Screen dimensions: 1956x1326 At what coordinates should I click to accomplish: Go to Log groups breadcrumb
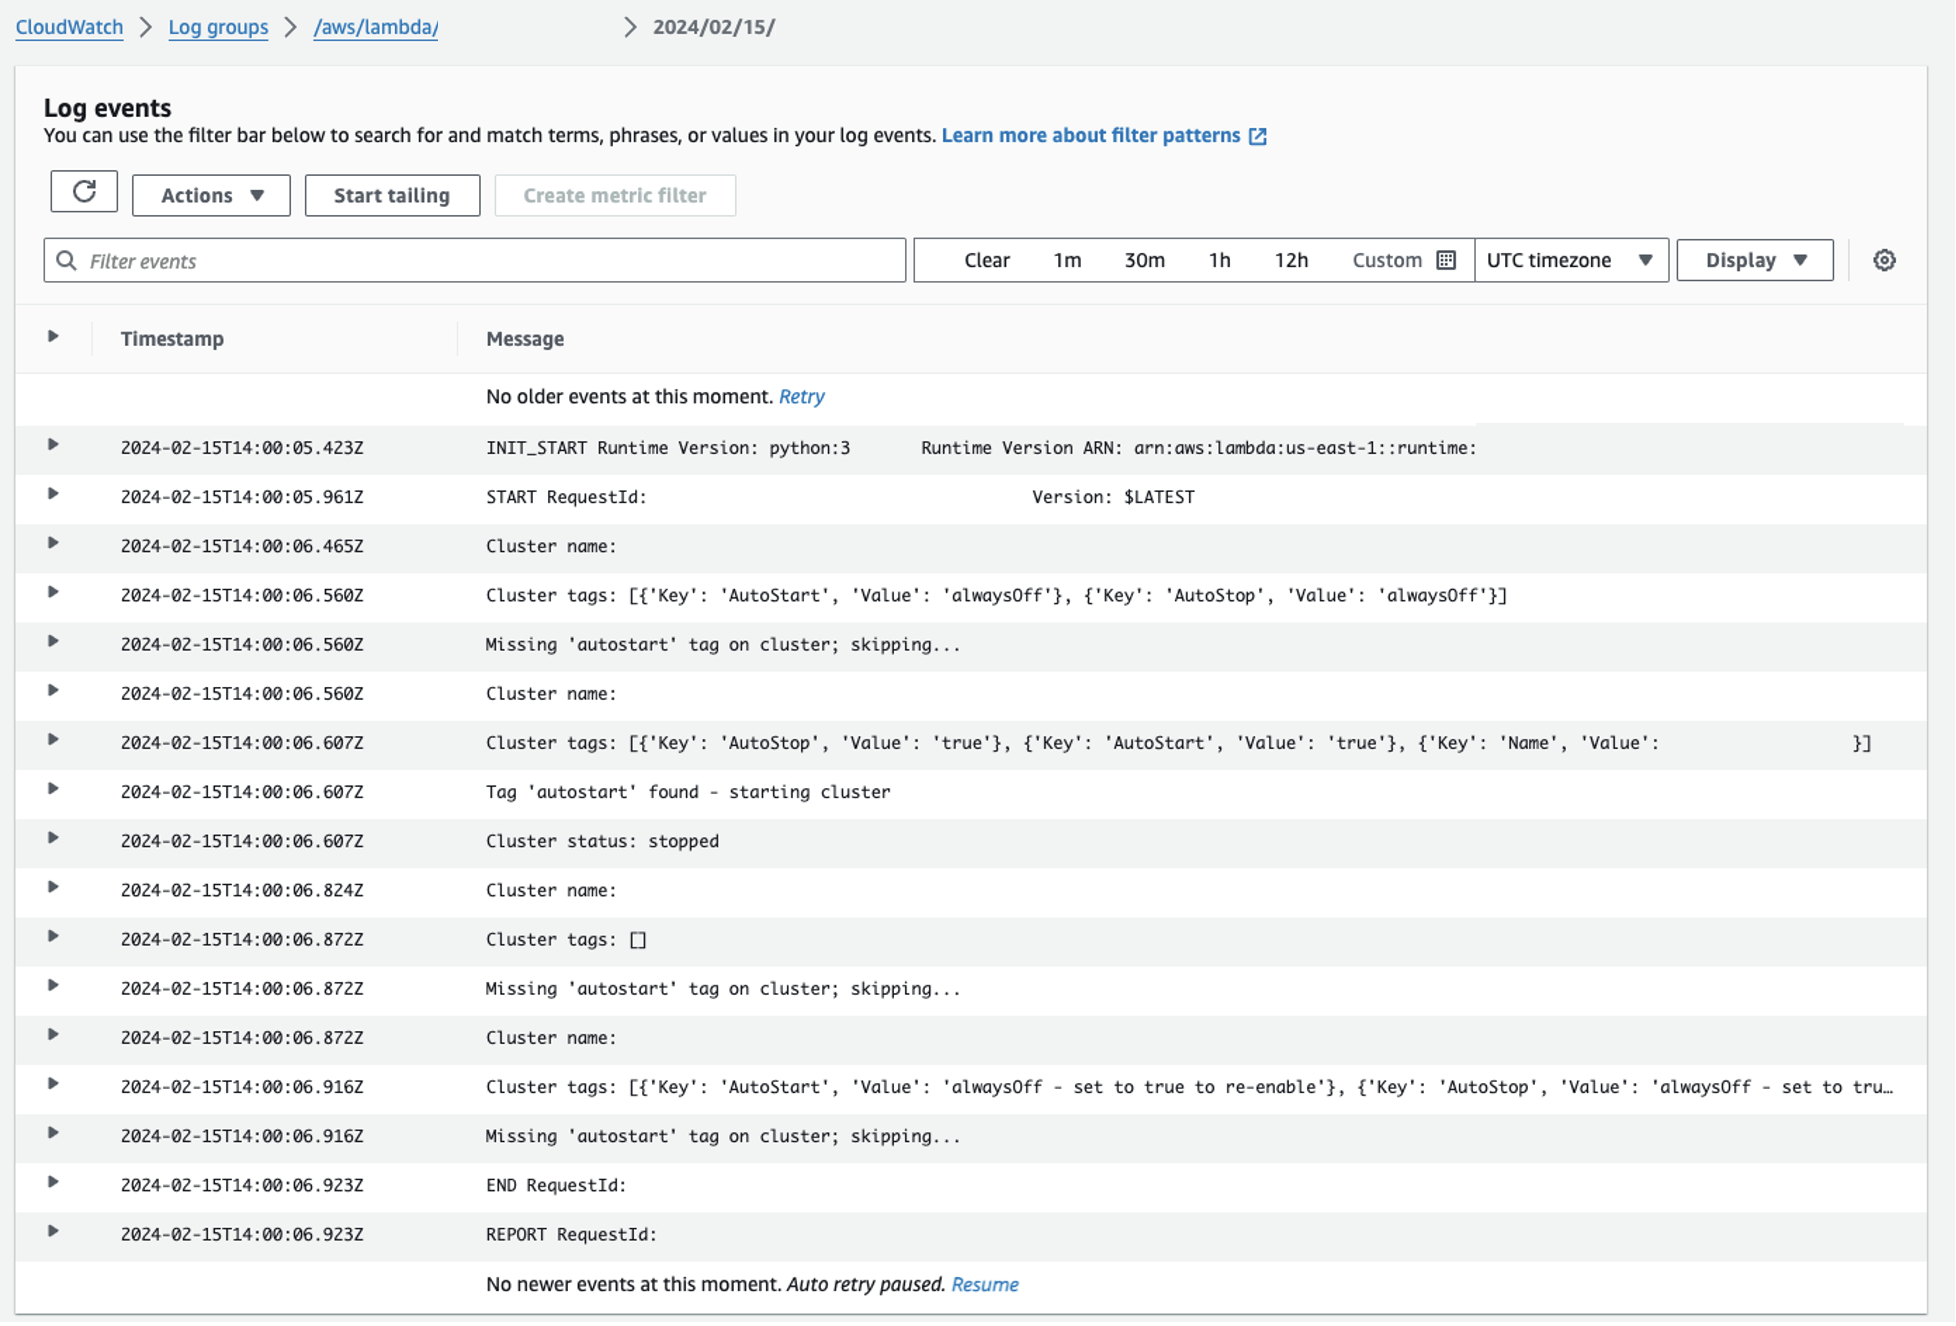[218, 27]
